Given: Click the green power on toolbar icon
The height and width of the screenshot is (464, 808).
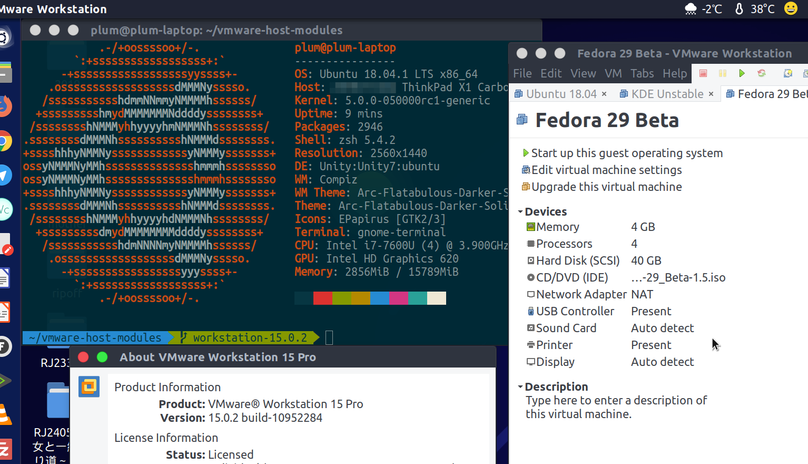Looking at the screenshot, I should click(741, 73).
